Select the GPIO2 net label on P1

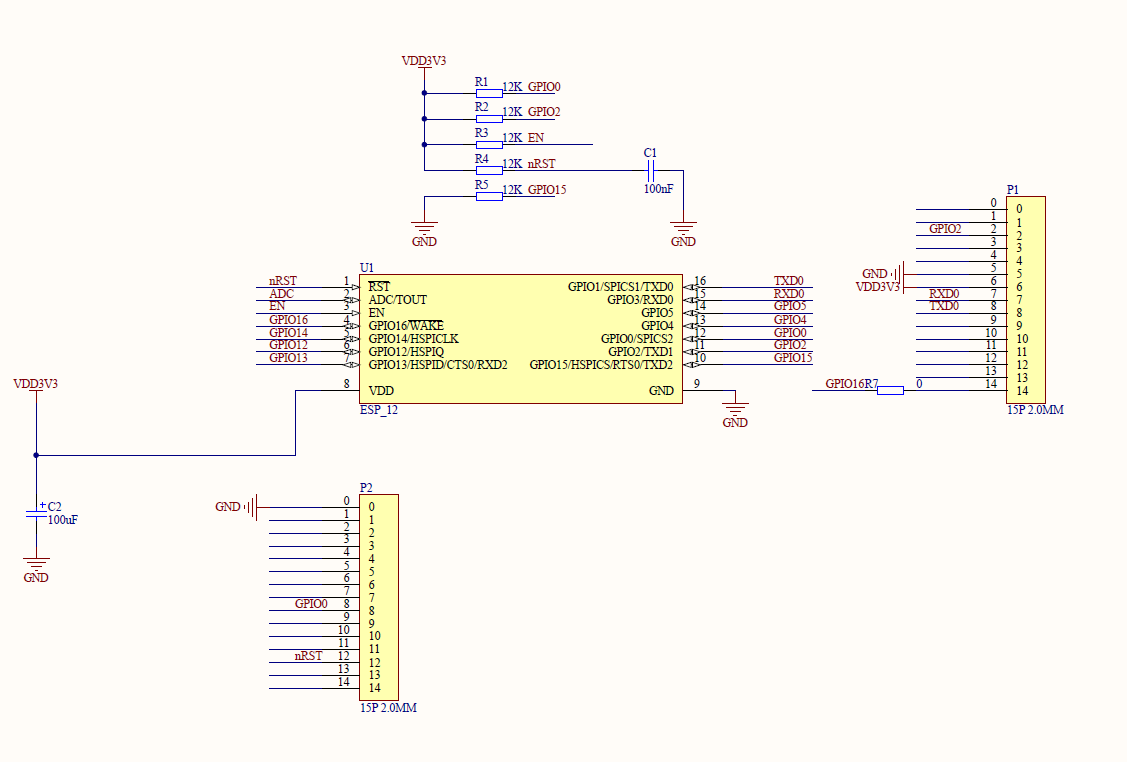click(945, 229)
